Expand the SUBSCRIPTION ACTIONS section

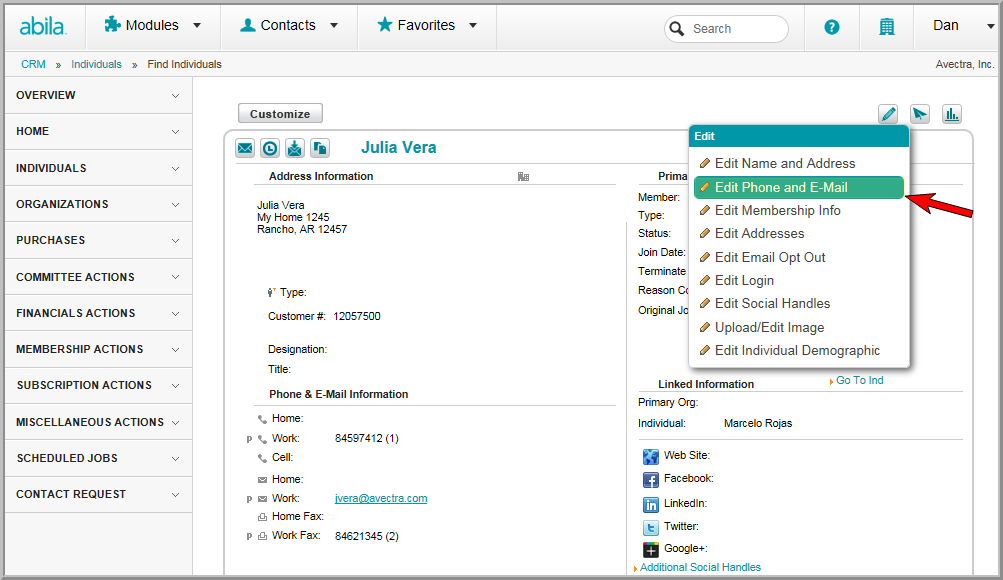pos(99,386)
